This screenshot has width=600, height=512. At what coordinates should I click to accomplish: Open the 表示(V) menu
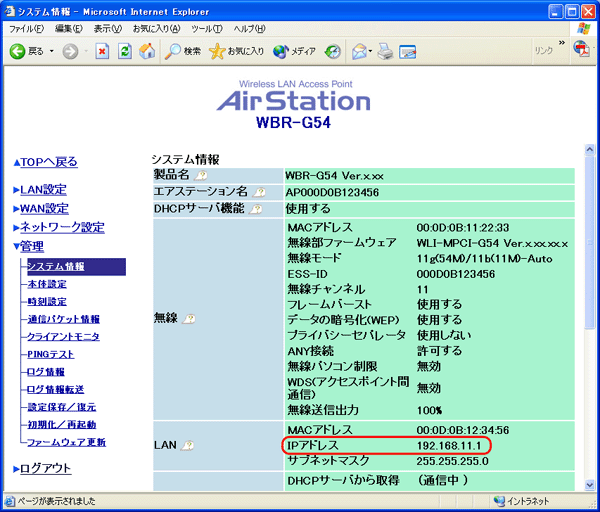tap(108, 29)
